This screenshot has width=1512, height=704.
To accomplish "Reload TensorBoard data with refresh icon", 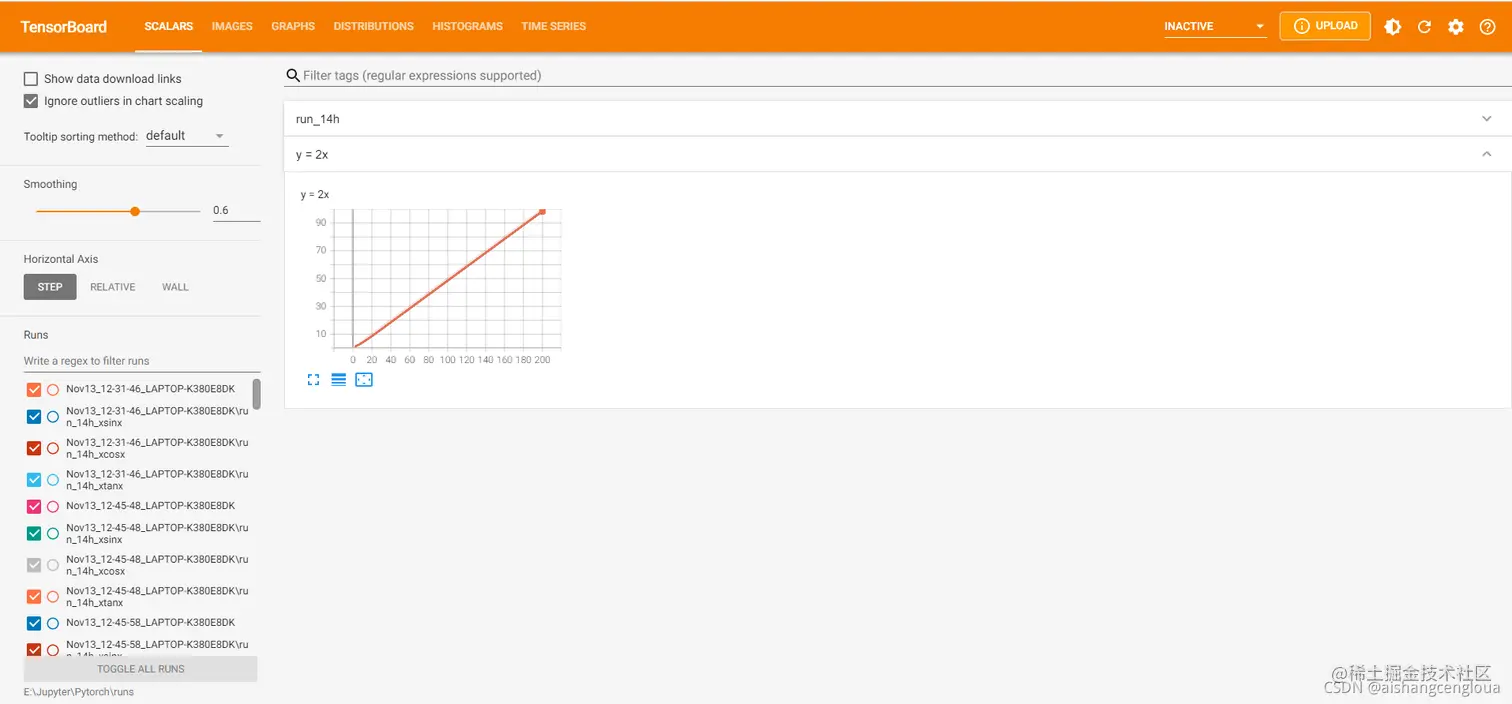I will (x=1424, y=27).
